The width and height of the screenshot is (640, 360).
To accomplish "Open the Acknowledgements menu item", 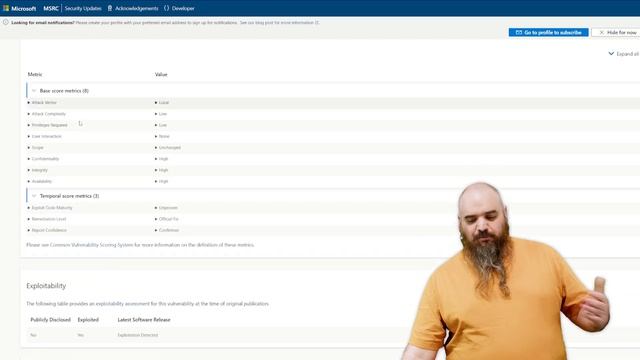I will coord(133,8).
